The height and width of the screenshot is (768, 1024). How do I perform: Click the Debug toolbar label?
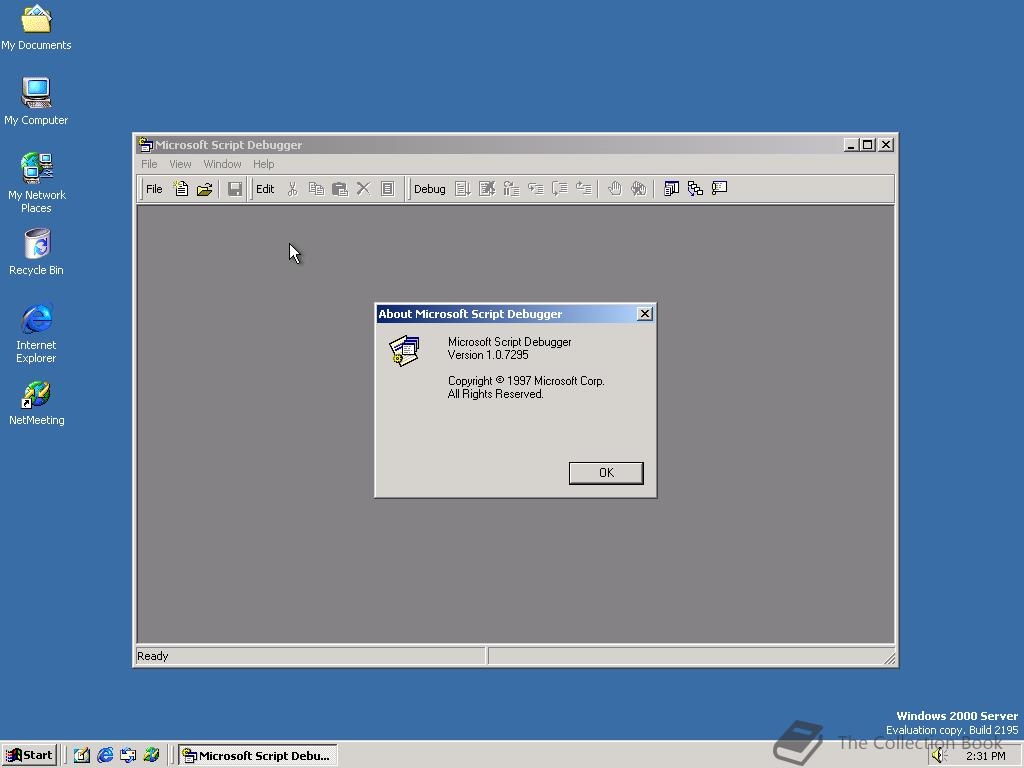pyautogui.click(x=430, y=189)
